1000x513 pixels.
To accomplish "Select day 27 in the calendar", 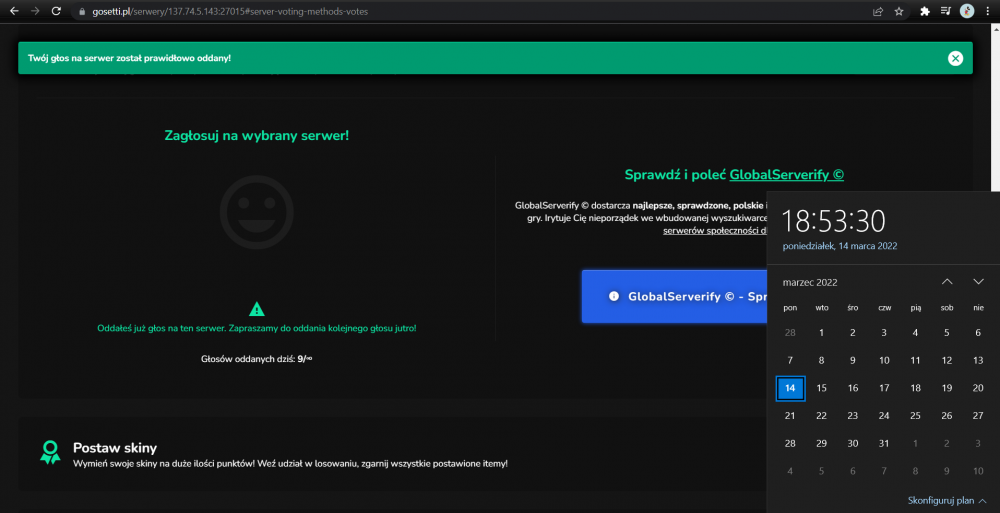I will [x=978, y=415].
